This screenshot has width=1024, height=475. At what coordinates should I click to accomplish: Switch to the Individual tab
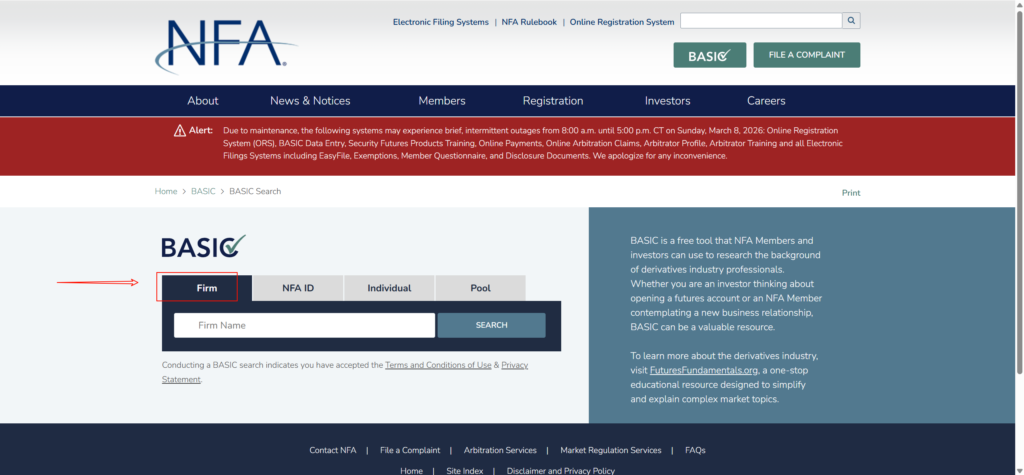tap(389, 288)
